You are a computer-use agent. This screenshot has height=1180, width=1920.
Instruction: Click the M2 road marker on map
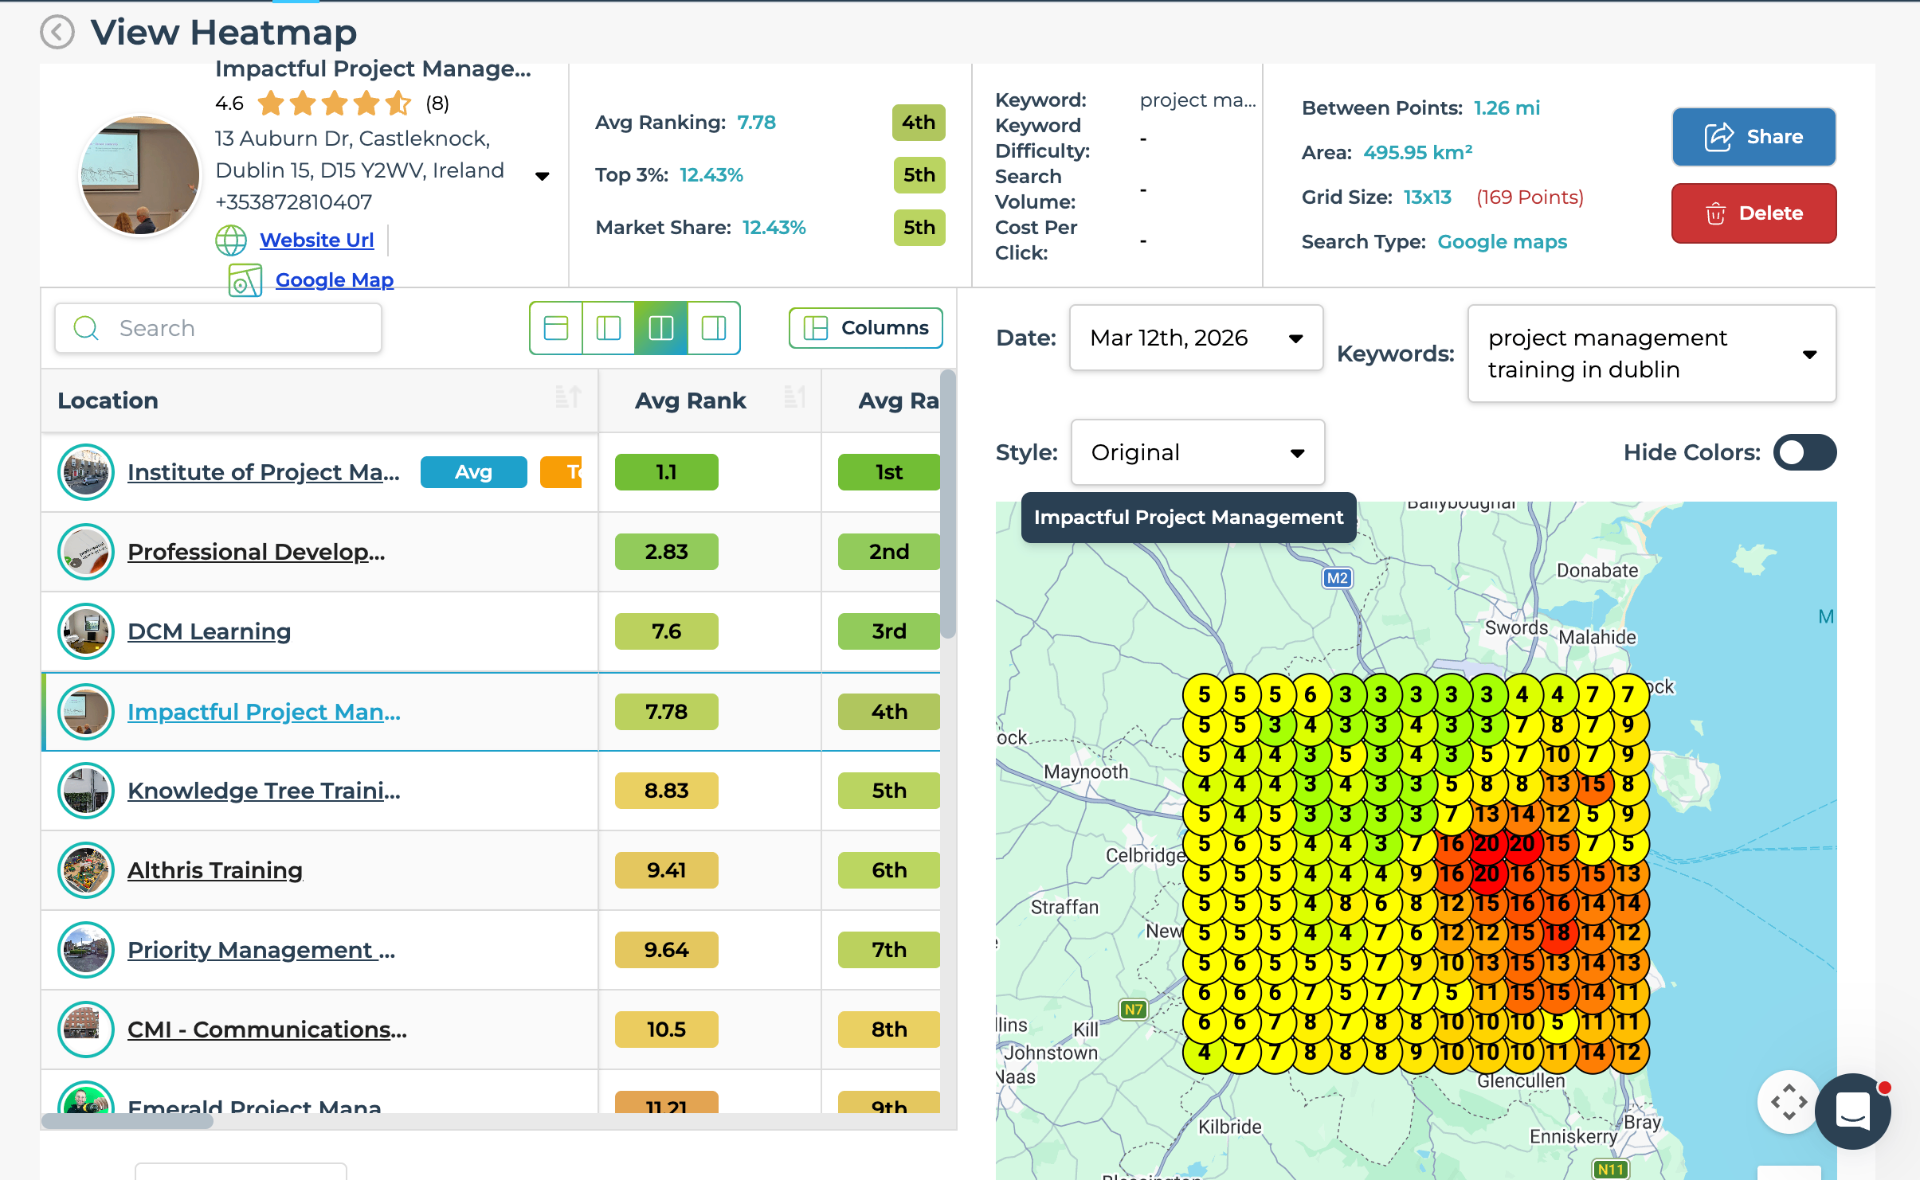(1337, 578)
